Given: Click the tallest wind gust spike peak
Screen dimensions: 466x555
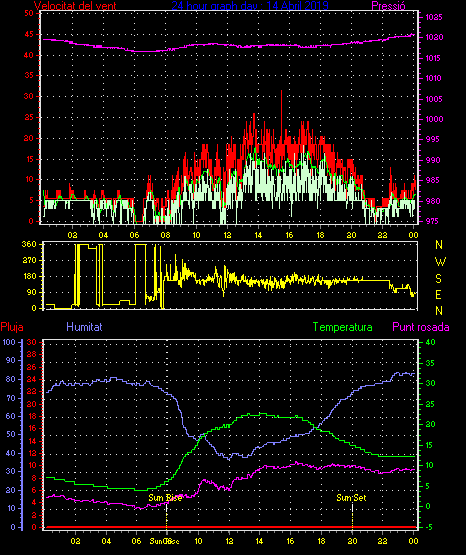Looking at the screenshot, I should pos(282,91).
